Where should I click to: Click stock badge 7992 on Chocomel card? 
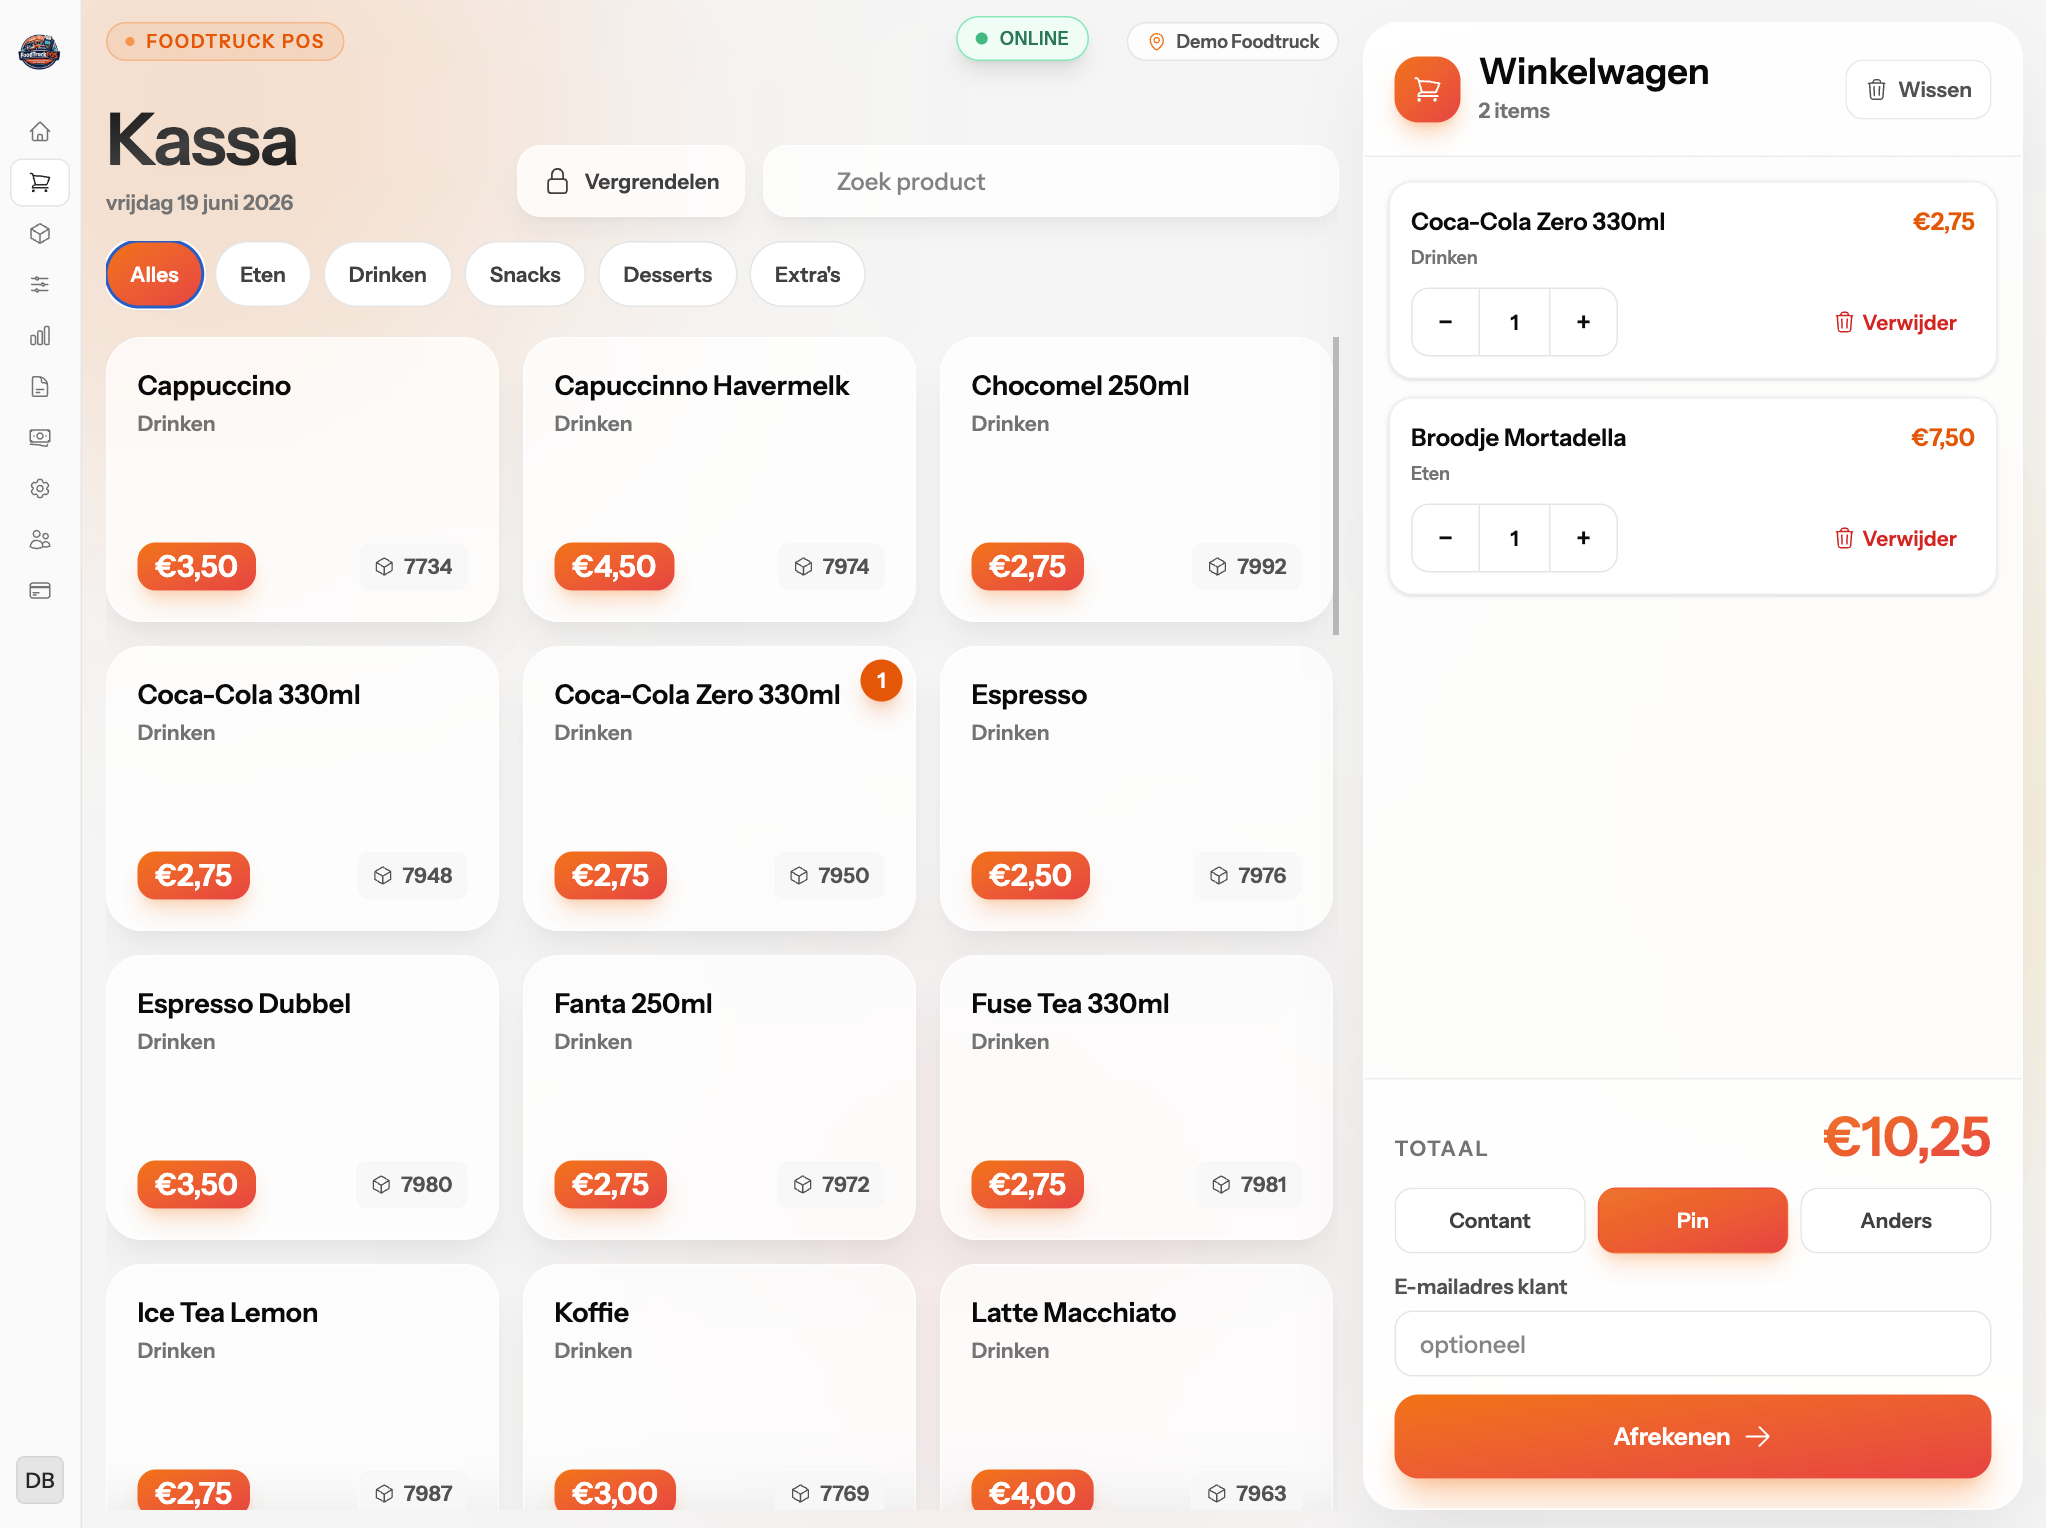tap(1247, 566)
